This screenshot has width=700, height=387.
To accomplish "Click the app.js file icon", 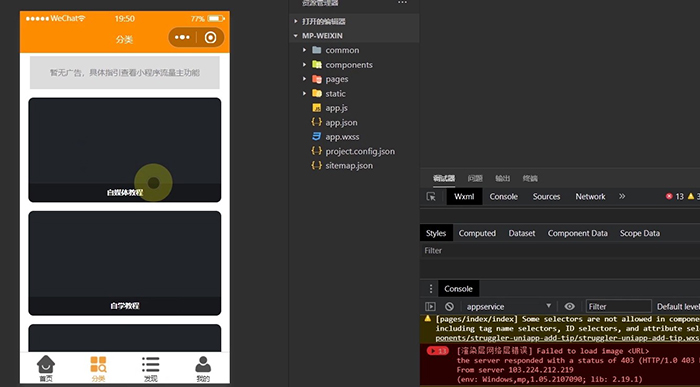I will (317, 108).
